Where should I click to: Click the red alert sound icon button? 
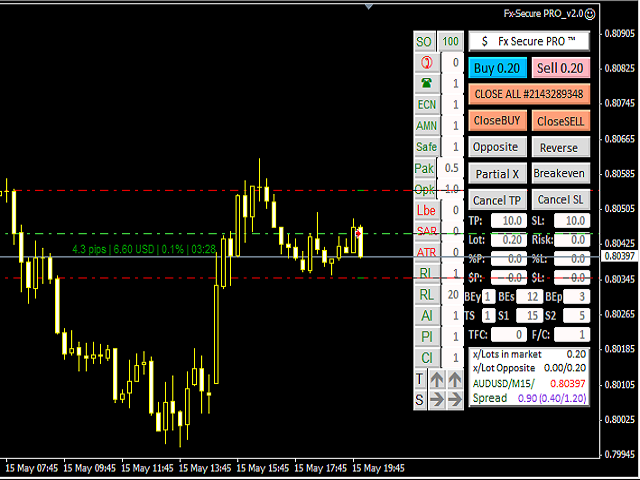(427, 63)
